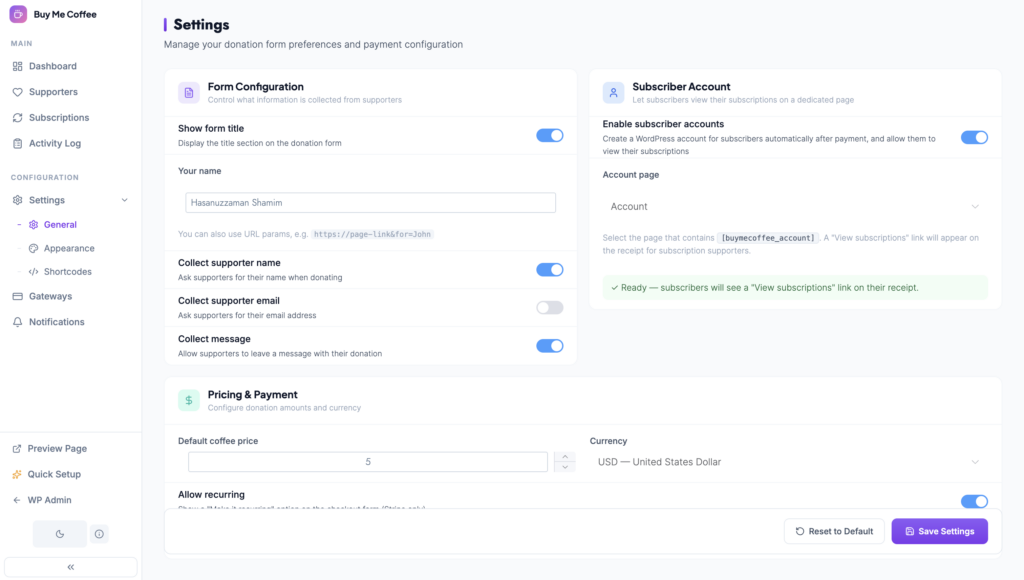Image resolution: width=1024 pixels, height=580 pixels.
Task: Click the info circle icon in sidebar
Action: point(99,534)
